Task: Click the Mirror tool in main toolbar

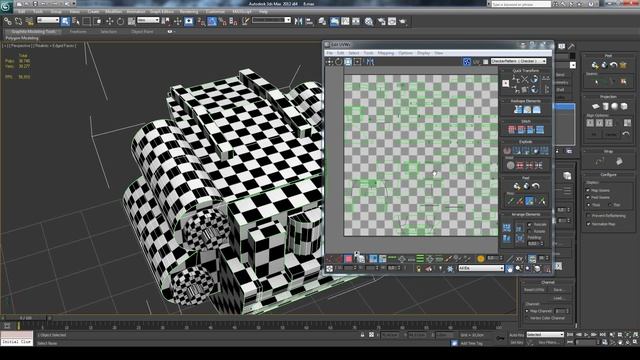Action: tap(298, 21)
